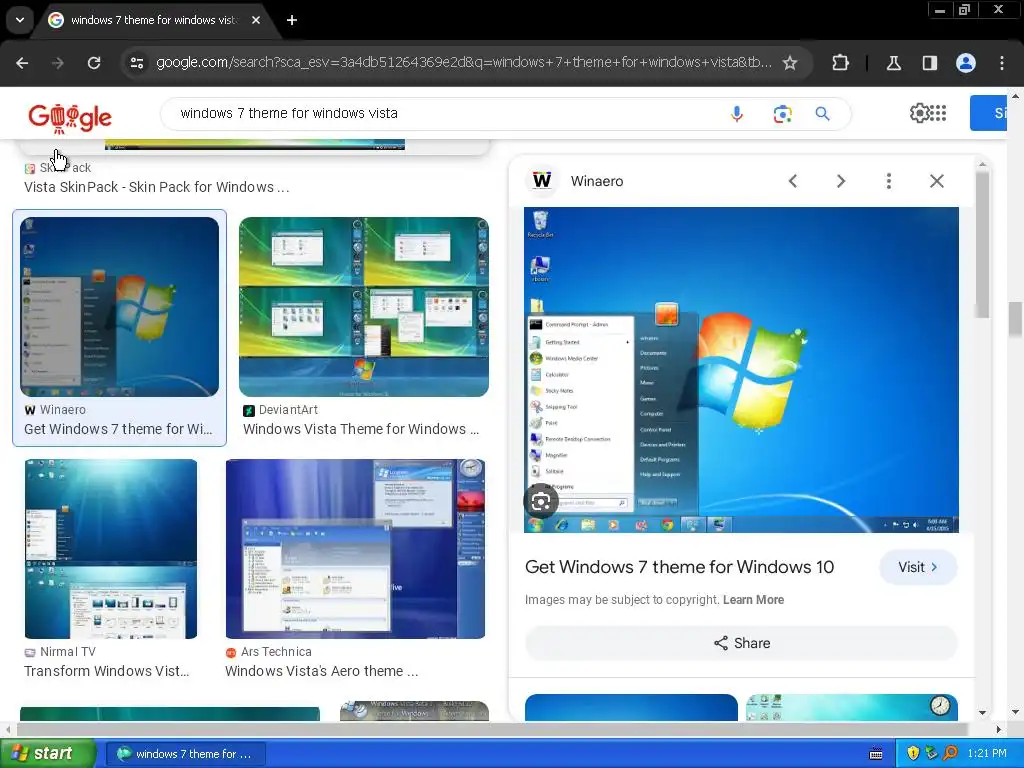
Task: Open the Nirmal TV result thumbnail
Action: (x=111, y=549)
